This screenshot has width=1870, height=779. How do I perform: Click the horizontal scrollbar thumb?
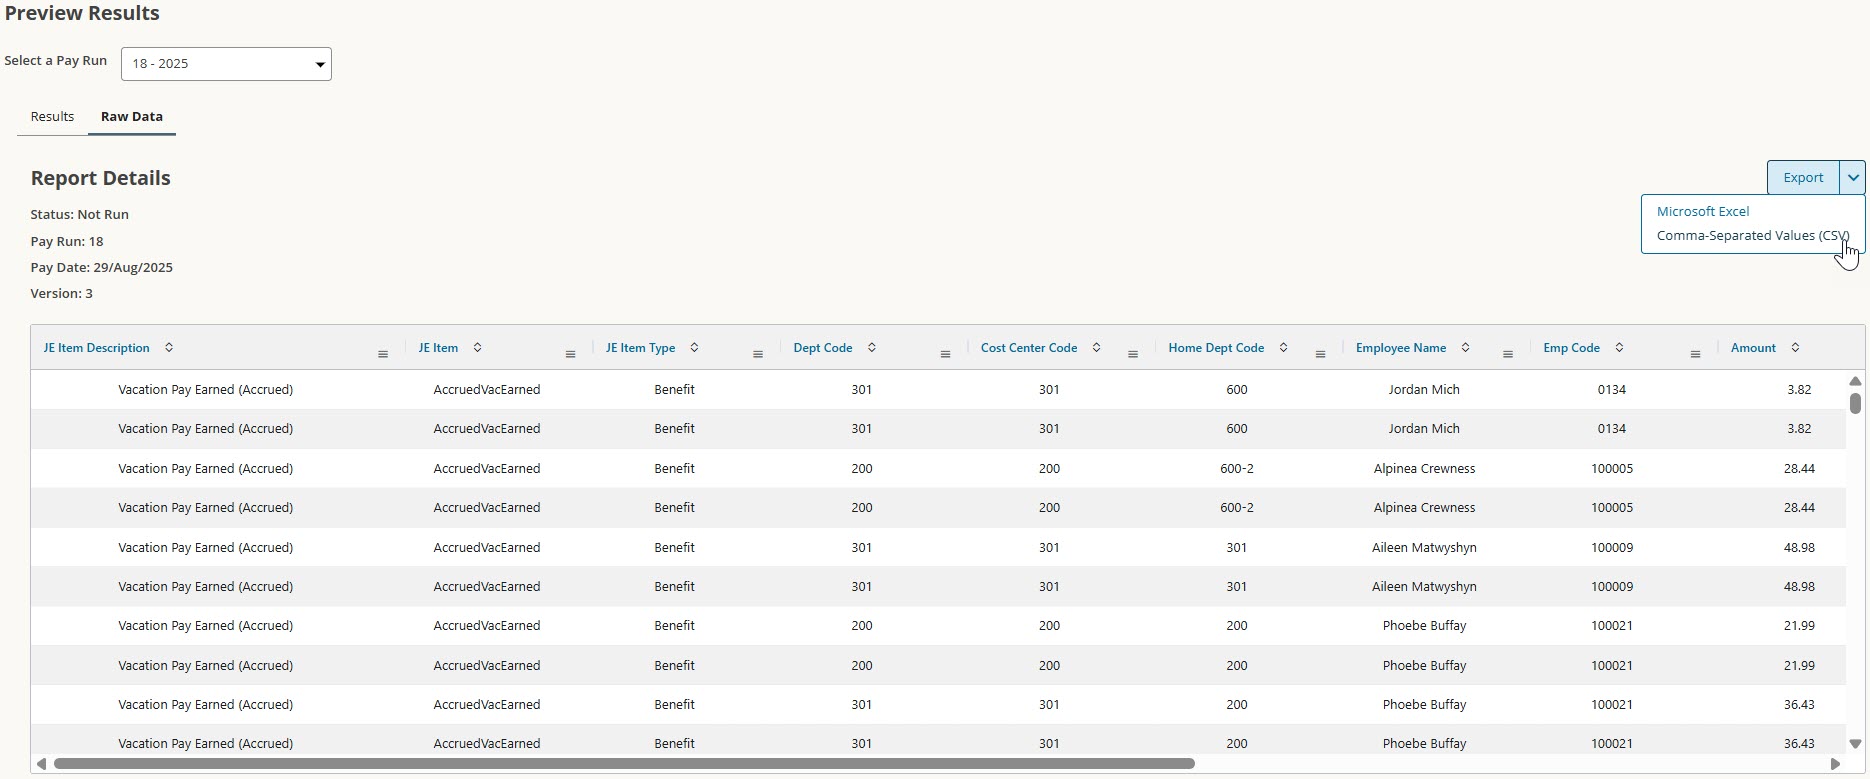click(624, 764)
